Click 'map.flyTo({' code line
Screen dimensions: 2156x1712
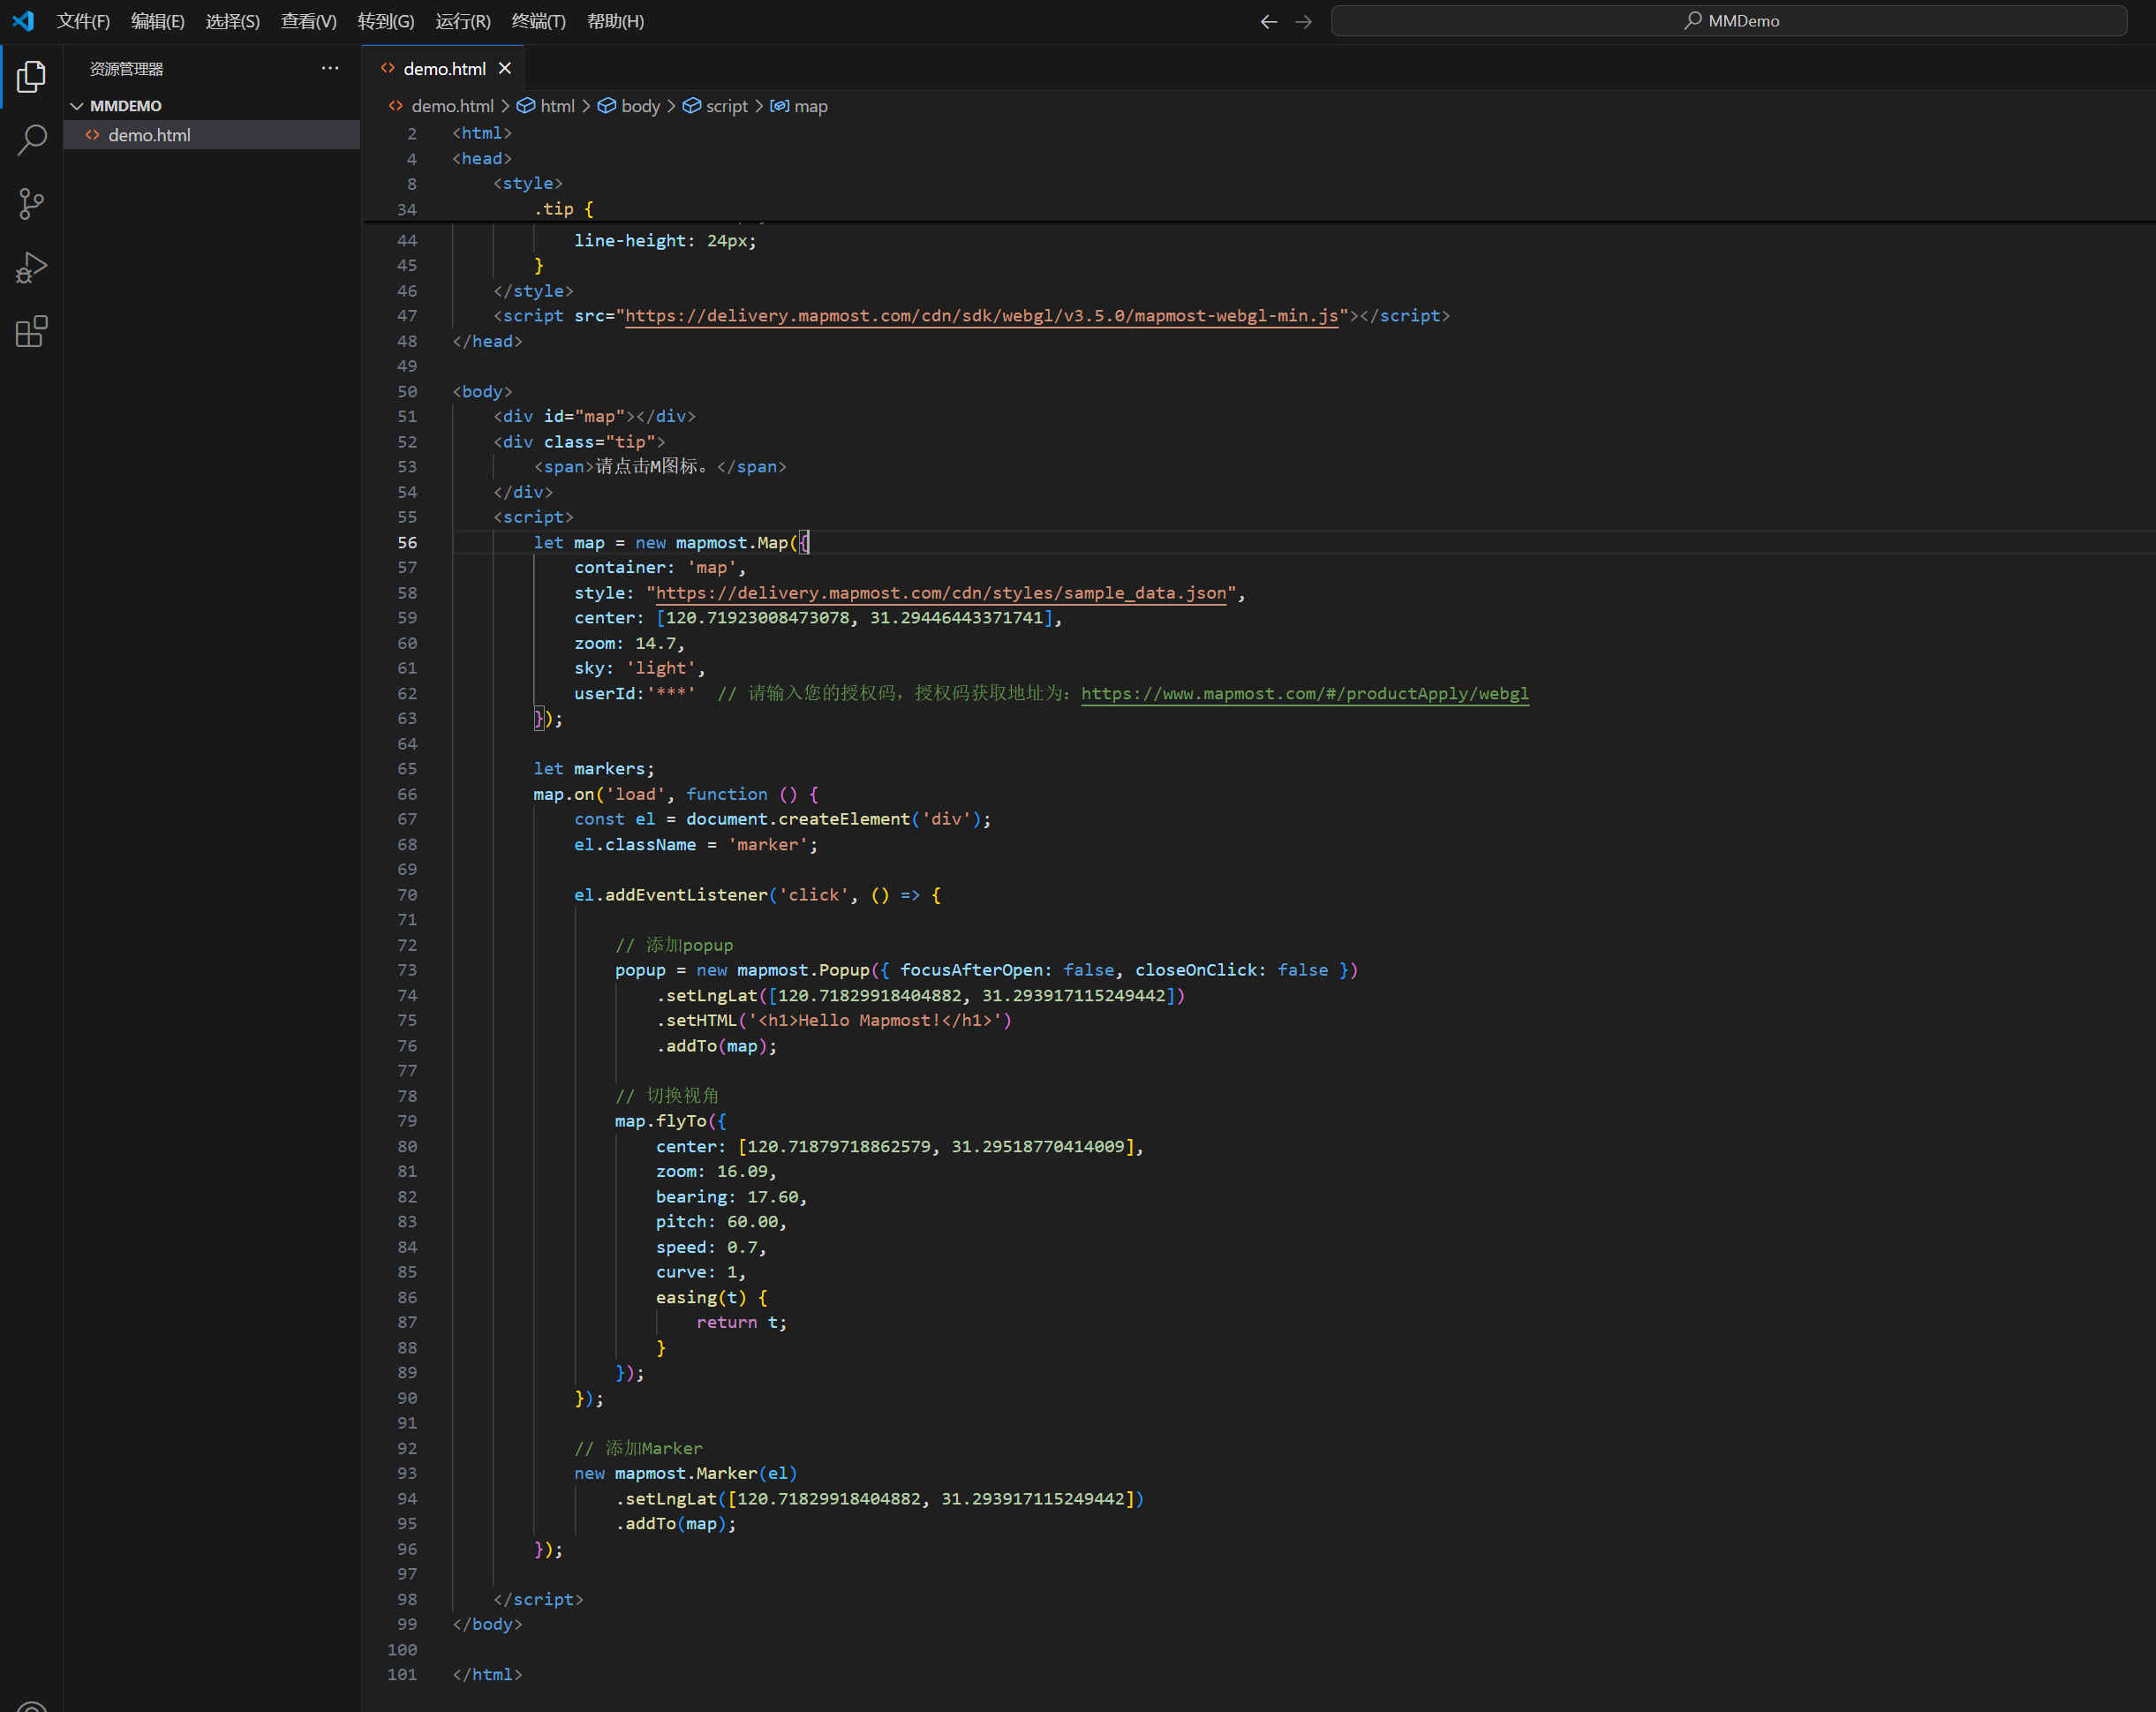coord(671,1121)
